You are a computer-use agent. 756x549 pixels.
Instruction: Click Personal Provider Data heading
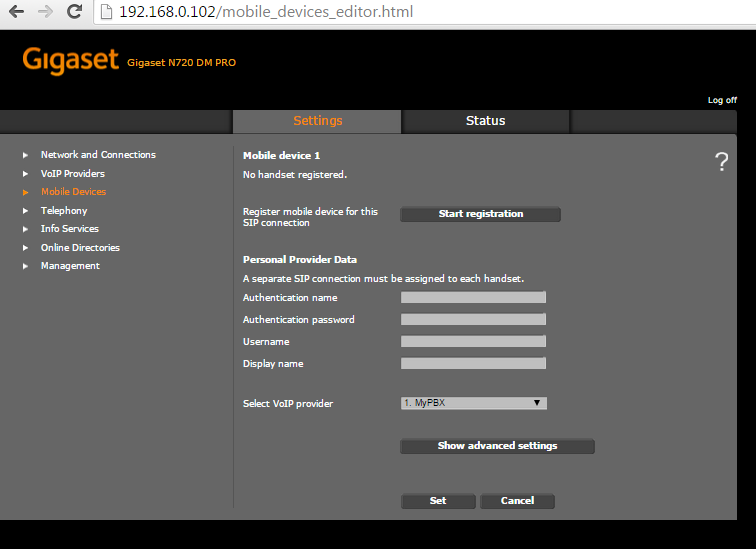[300, 260]
